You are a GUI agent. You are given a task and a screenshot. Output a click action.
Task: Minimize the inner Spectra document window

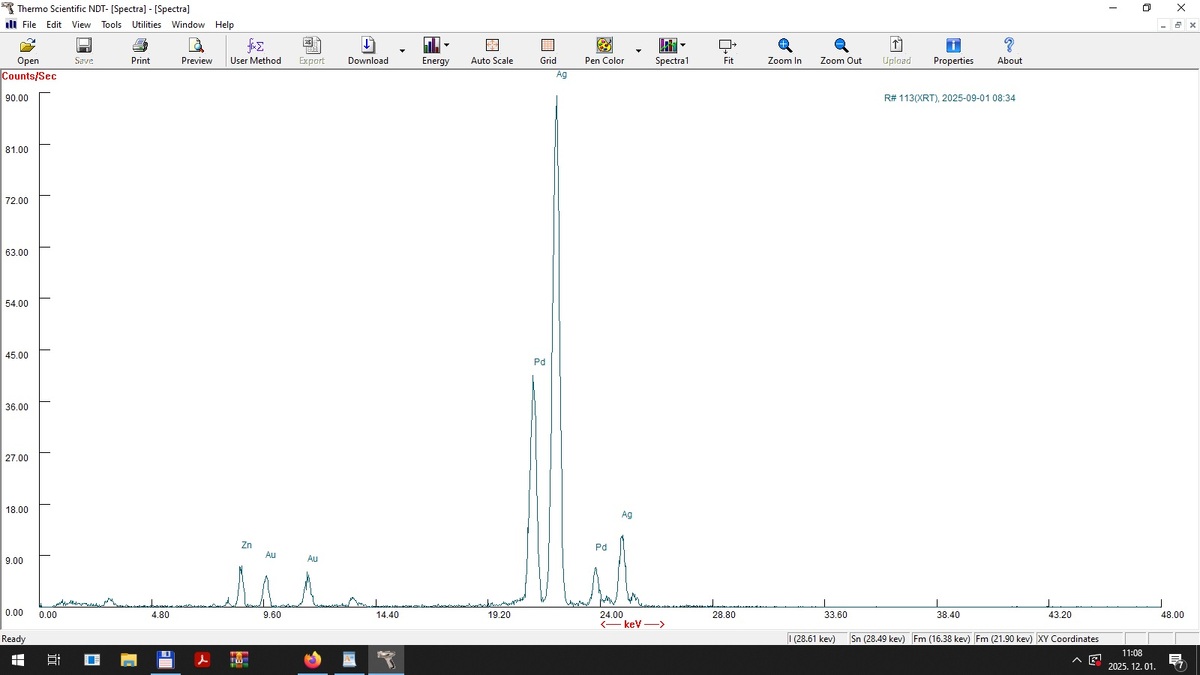pyautogui.click(x=1163, y=24)
